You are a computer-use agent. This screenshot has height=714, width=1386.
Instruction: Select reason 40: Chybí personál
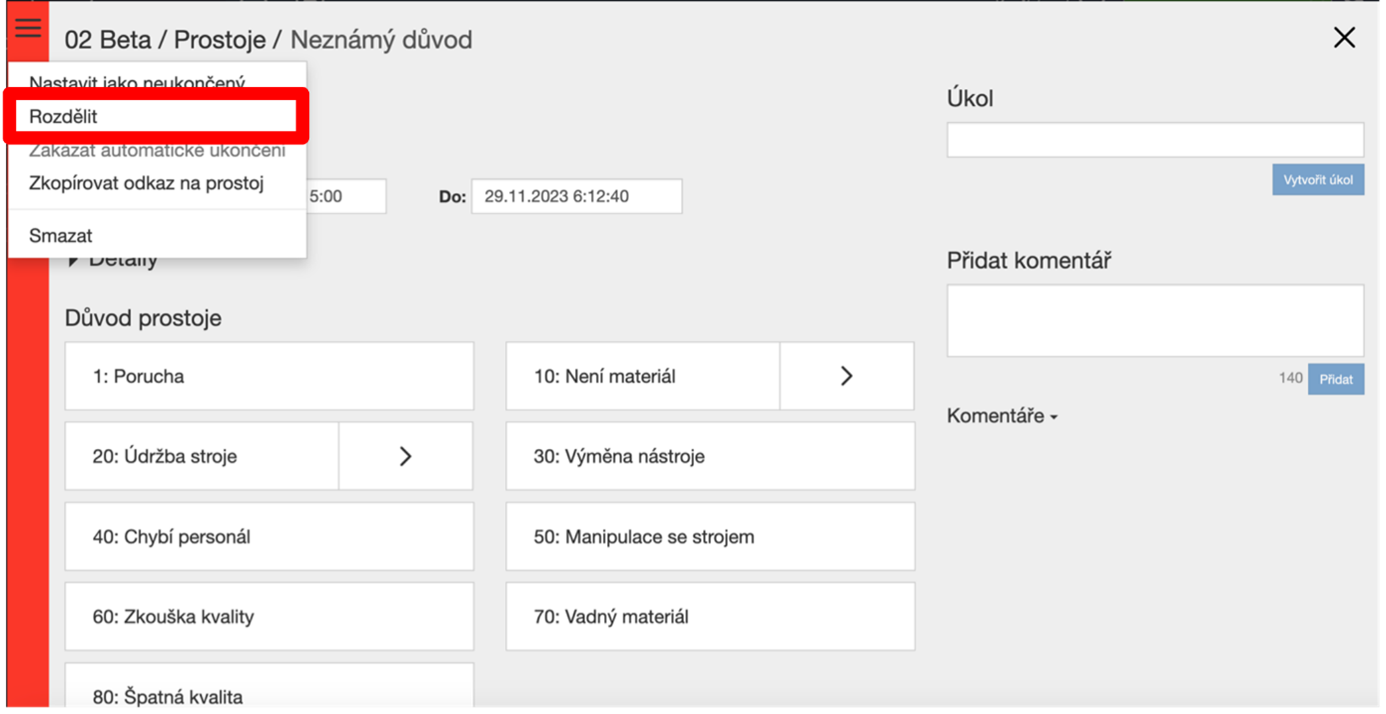(x=269, y=536)
